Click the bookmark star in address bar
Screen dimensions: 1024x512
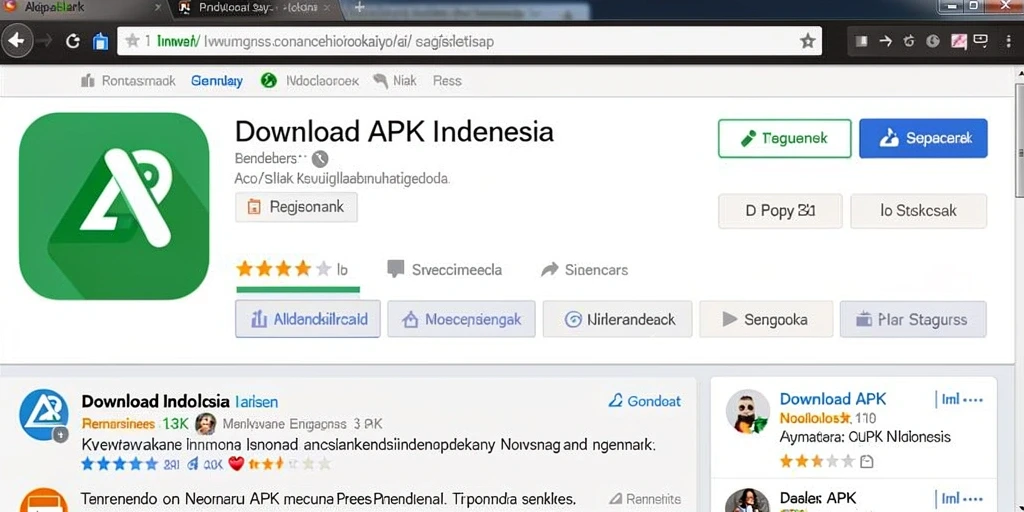tap(808, 41)
